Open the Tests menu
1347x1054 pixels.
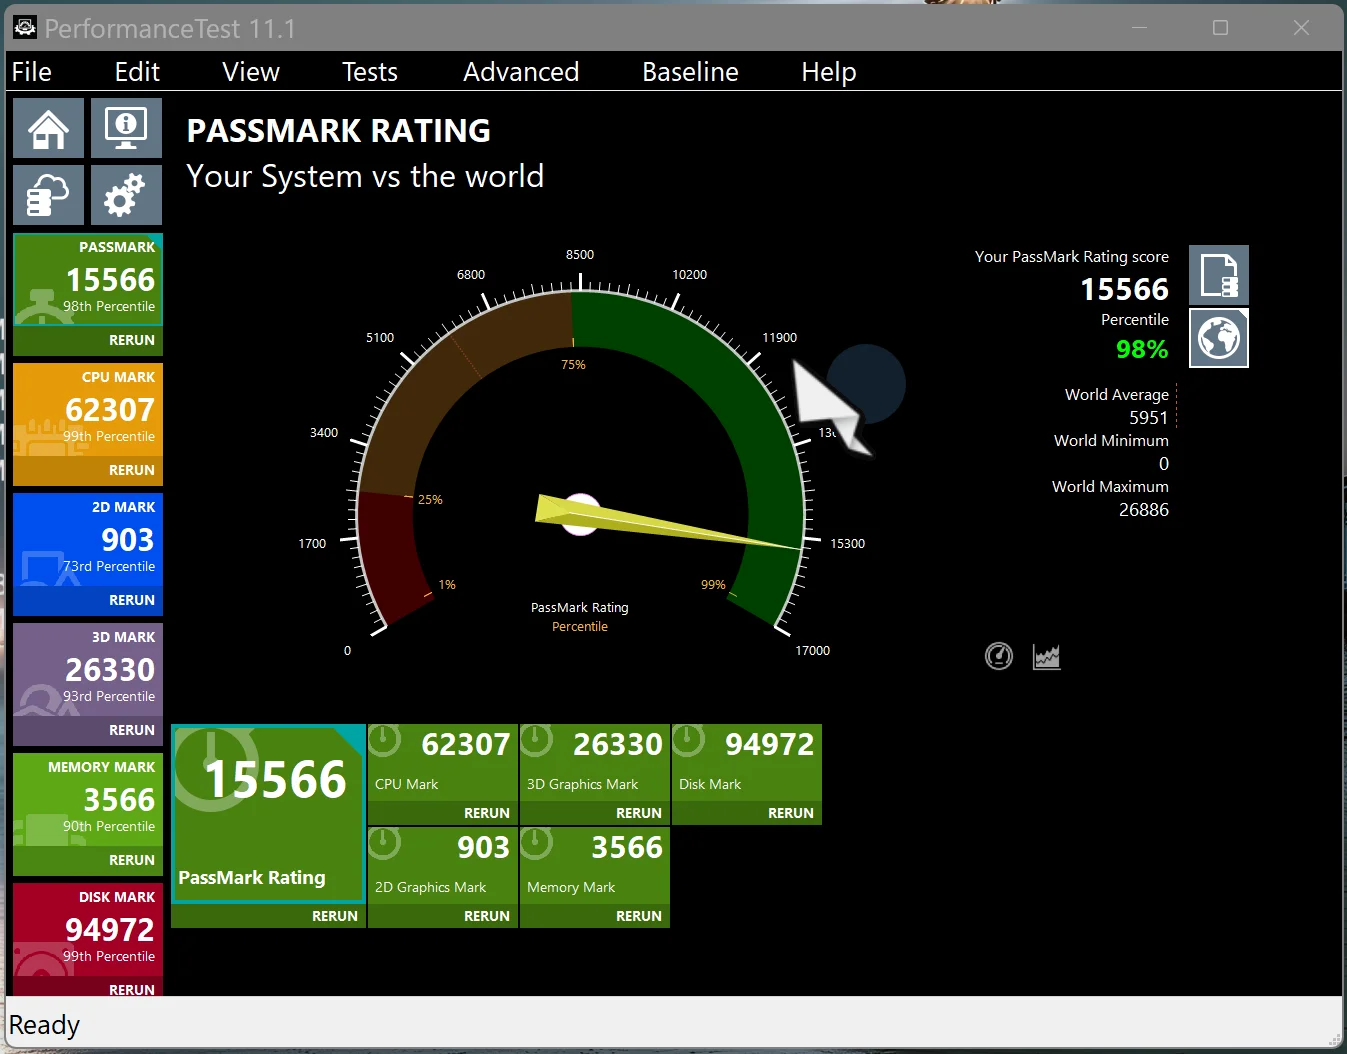(370, 72)
